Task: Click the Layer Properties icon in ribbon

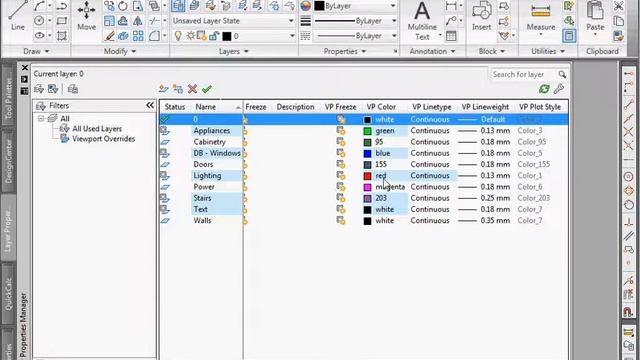Action: click(x=178, y=6)
